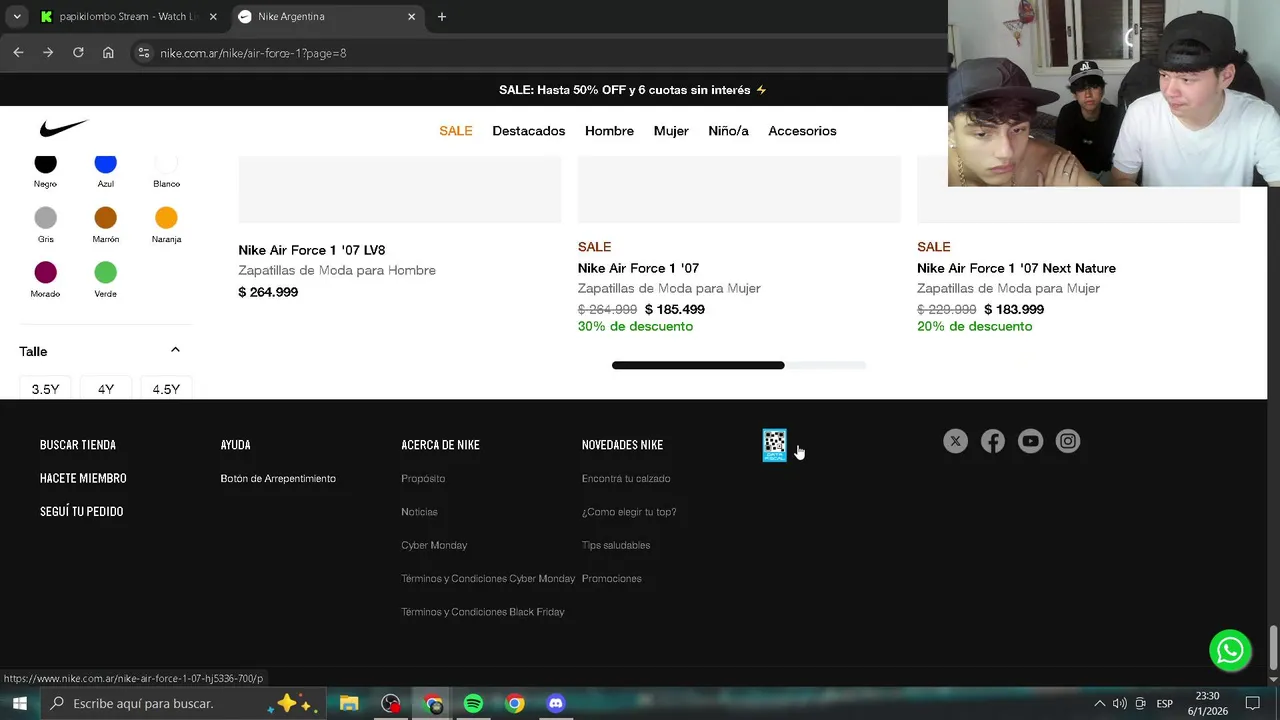Open the Noticias footer link

419,512
